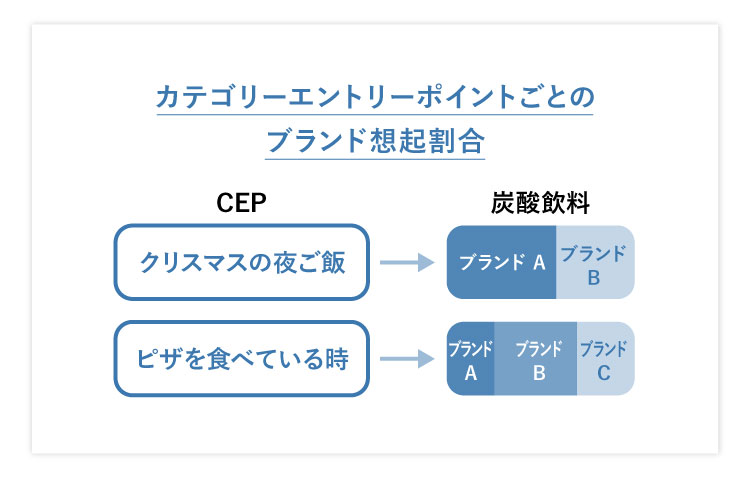Viewport: 750px width, 479px height.
Task: Click the letter B in bottom brand bar
Action: coord(539,373)
